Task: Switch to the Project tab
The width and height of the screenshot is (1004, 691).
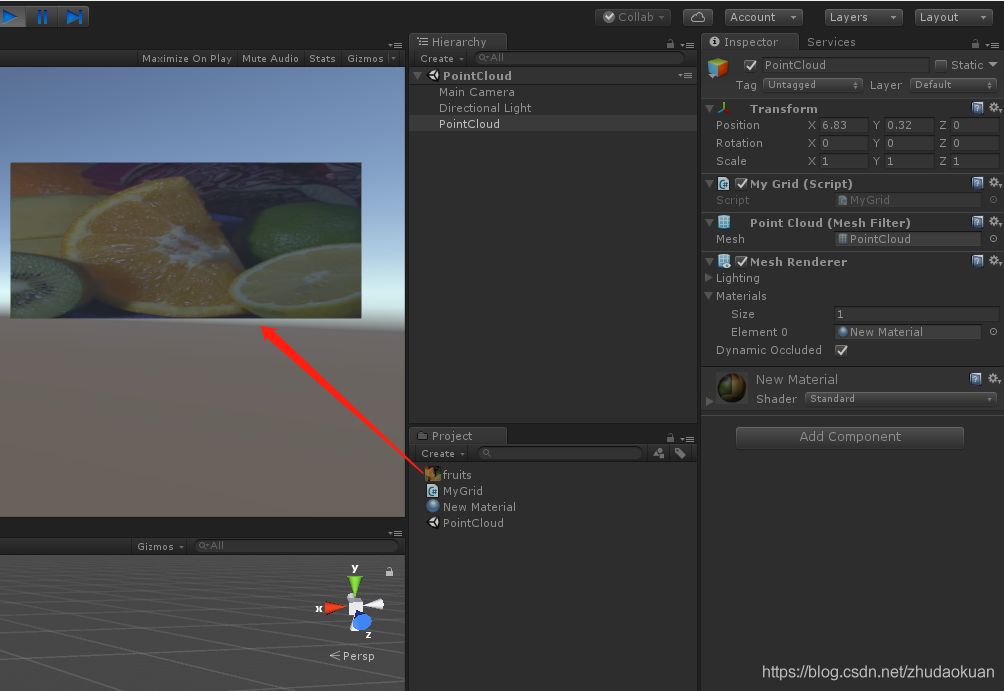Action: [458, 436]
